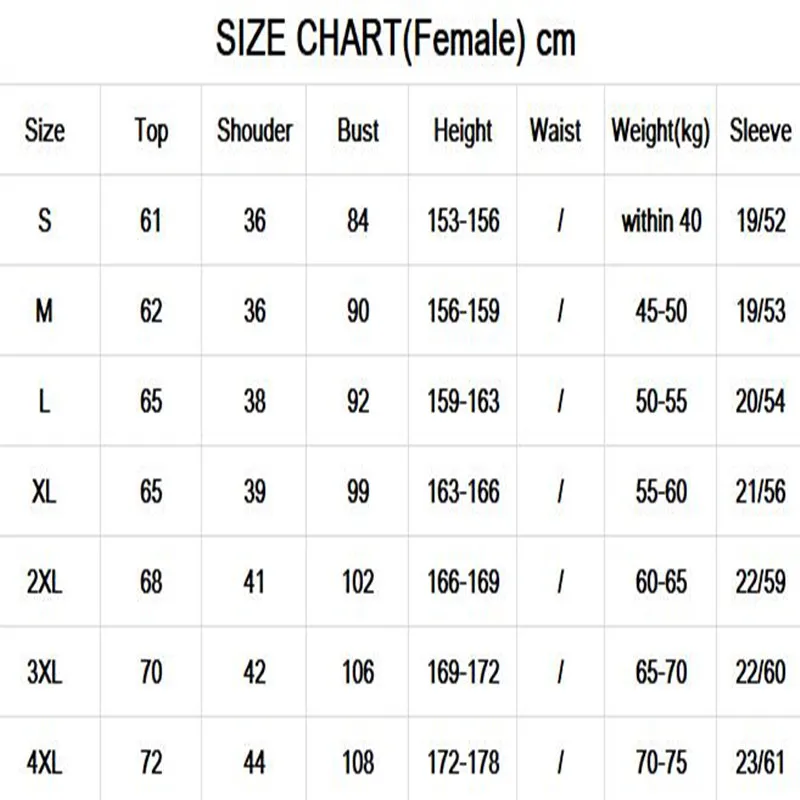Select the Height column header
Screen dimensions: 800x800
click(x=463, y=130)
